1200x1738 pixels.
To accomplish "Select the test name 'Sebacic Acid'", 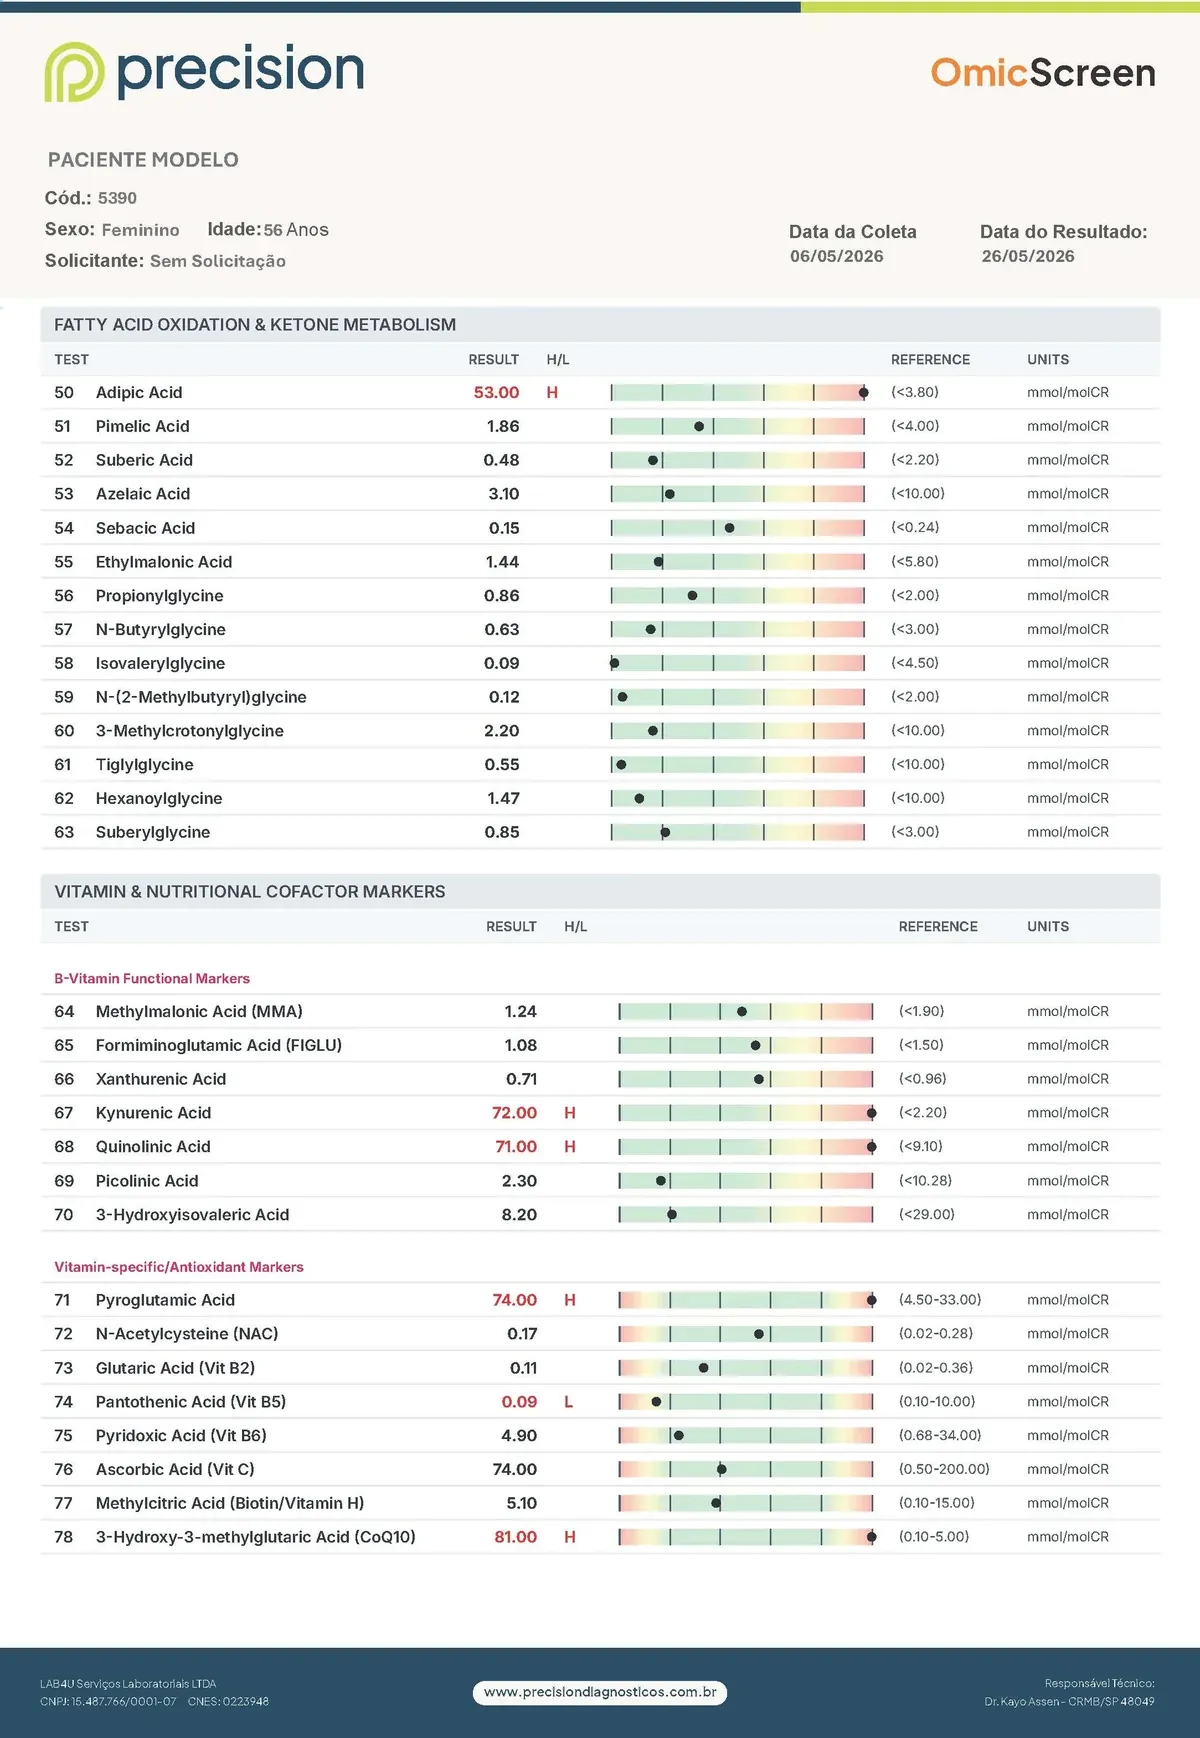I will (145, 528).
